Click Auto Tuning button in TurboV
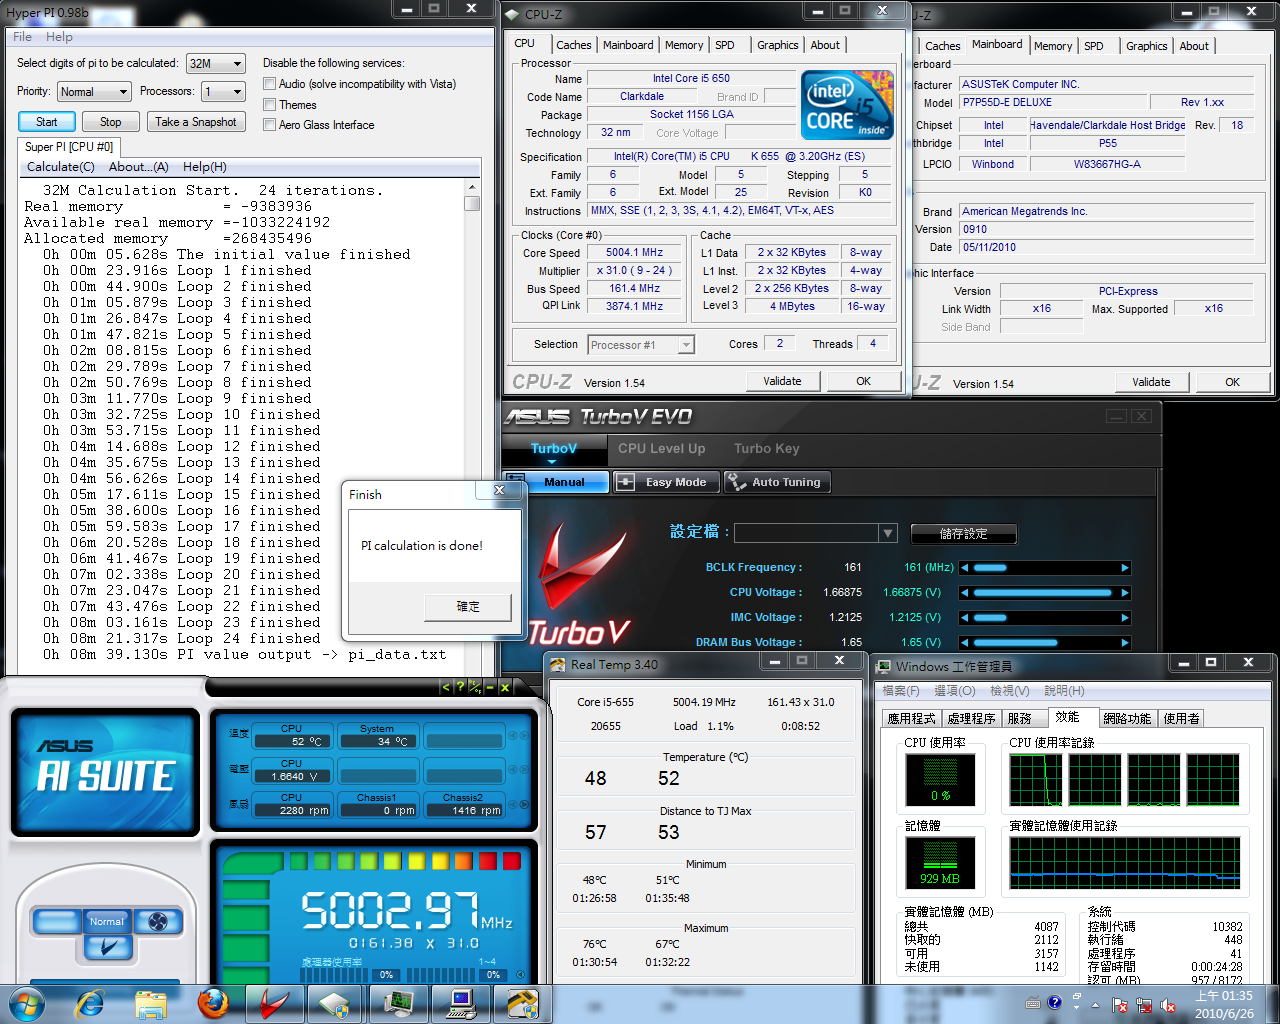The width and height of the screenshot is (1280, 1024). point(776,482)
